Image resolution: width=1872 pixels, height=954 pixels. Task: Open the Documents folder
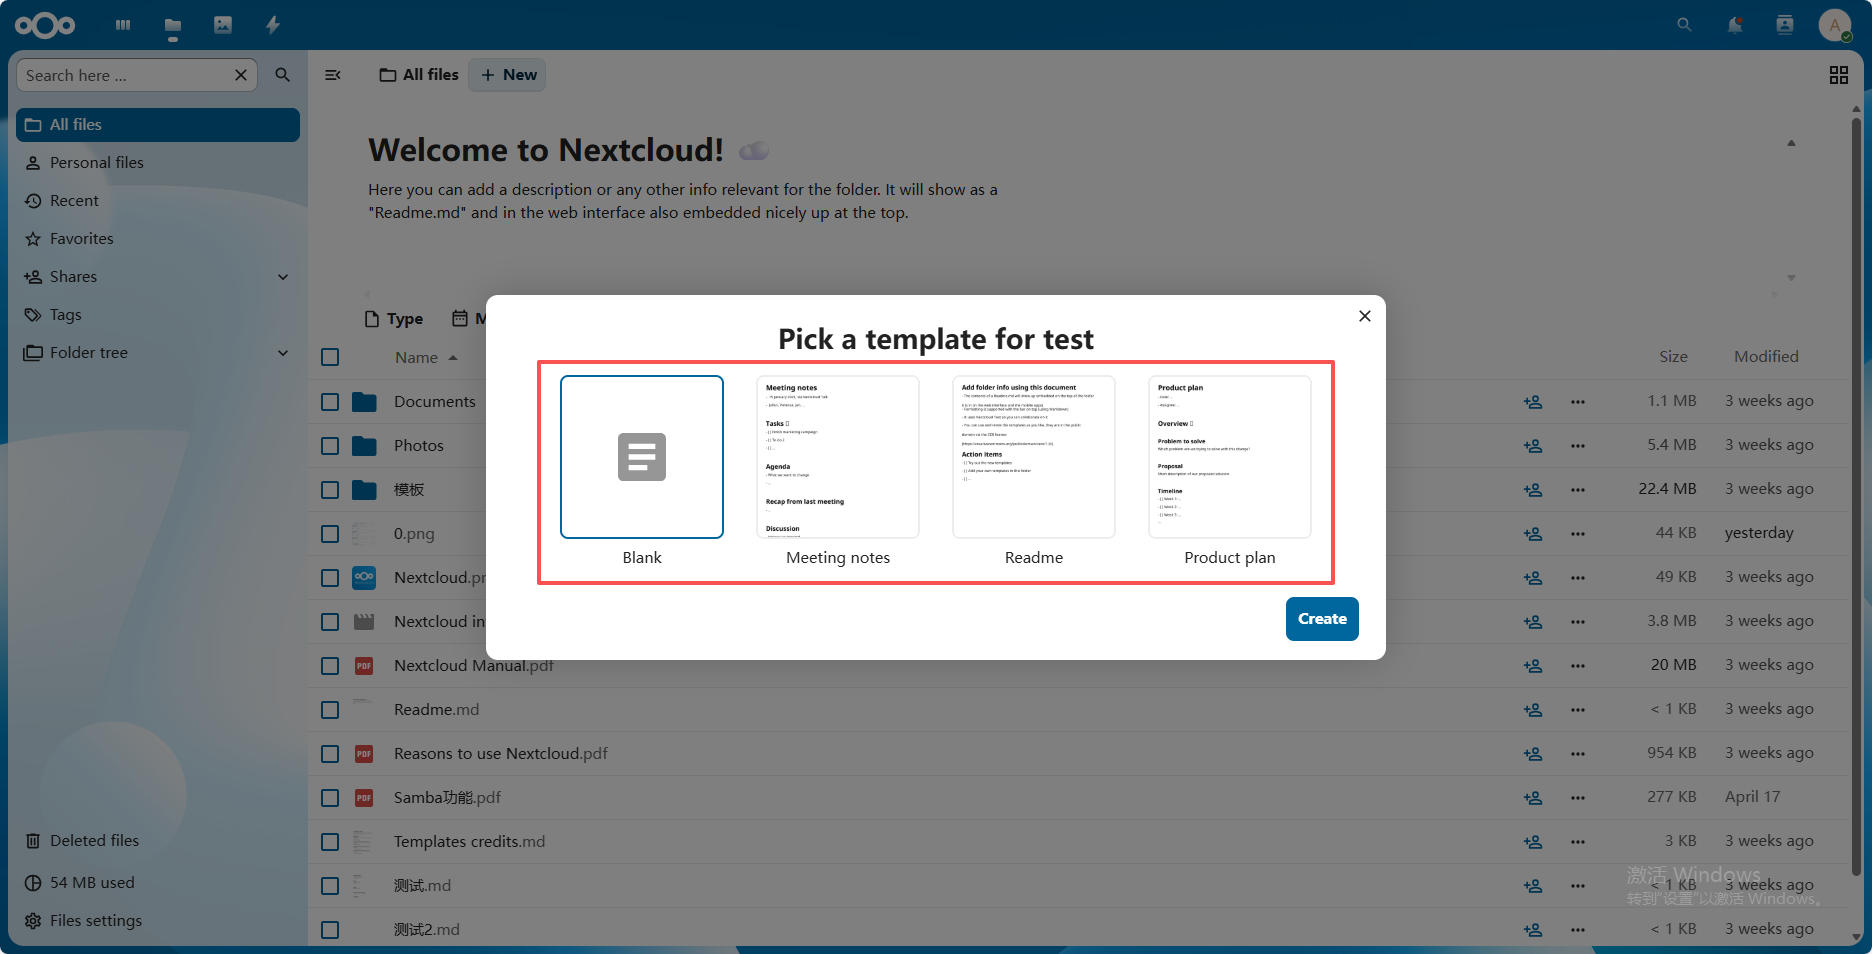click(x=435, y=402)
